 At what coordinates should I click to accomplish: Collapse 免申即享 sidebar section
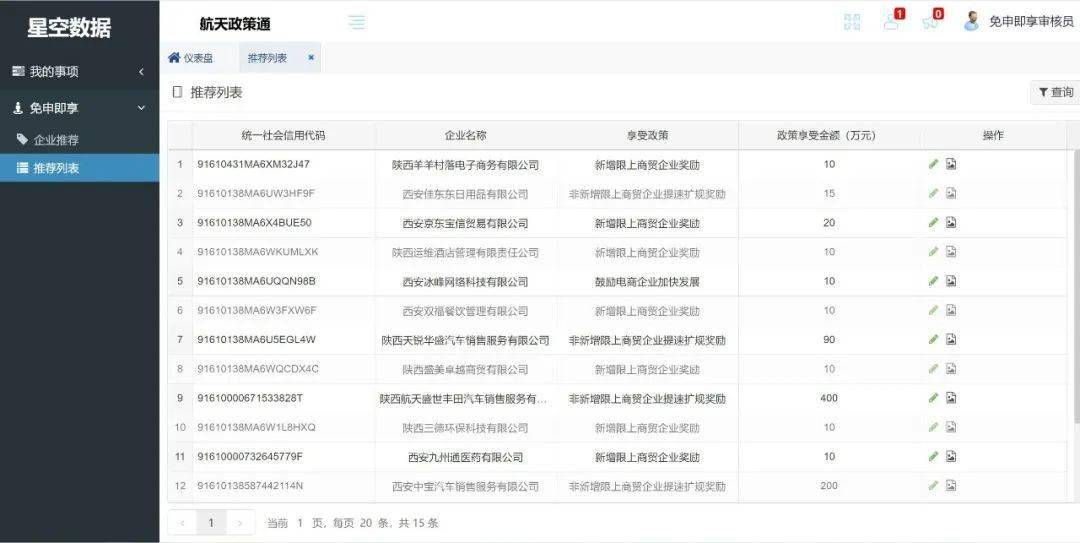[79, 108]
